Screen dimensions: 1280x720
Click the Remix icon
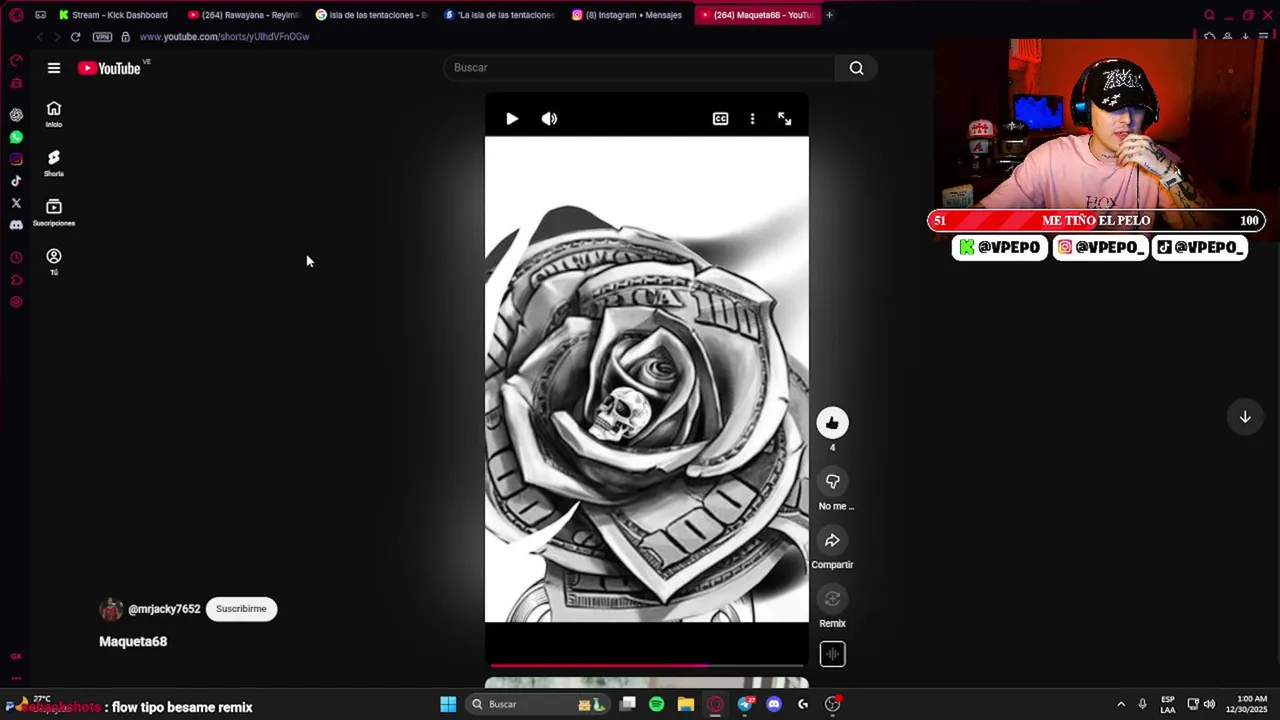(832, 599)
